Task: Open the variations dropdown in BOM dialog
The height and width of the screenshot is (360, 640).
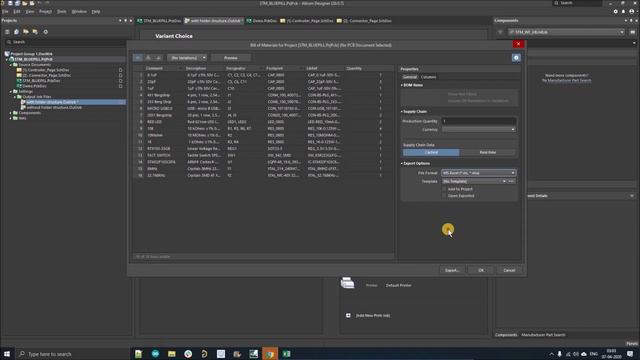Action: tap(187, 58)
